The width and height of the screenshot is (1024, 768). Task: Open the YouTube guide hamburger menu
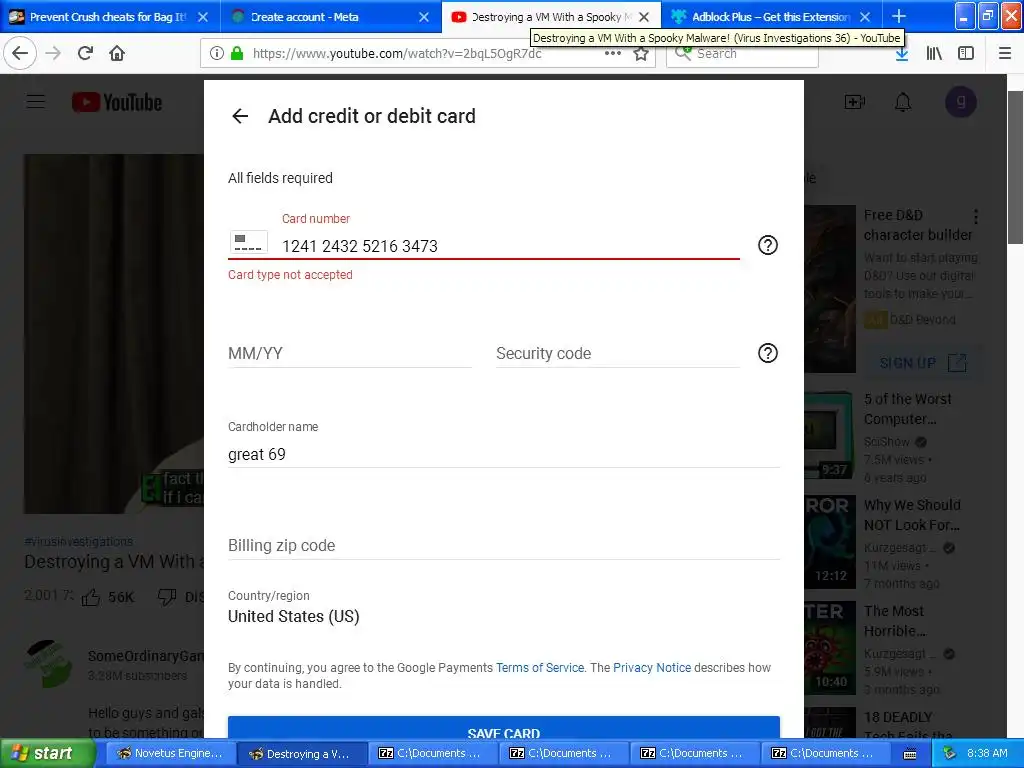36,102
